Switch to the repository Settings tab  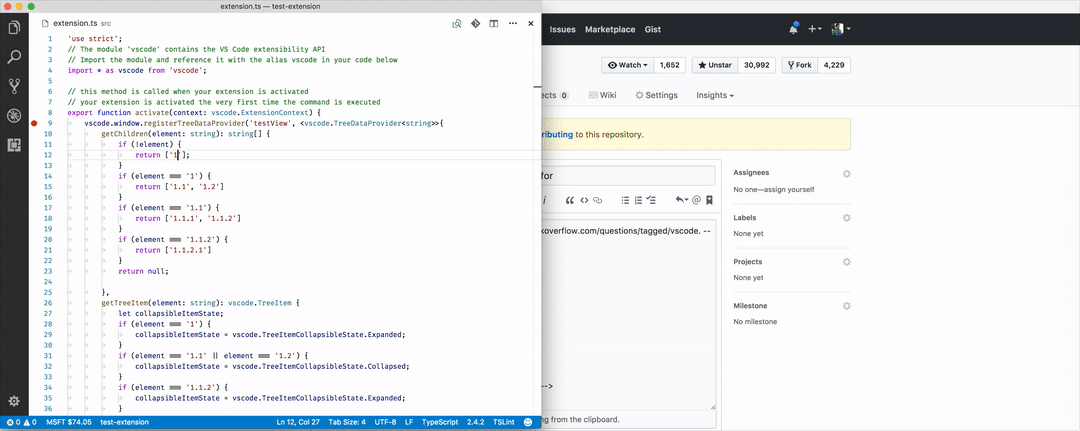656,95
